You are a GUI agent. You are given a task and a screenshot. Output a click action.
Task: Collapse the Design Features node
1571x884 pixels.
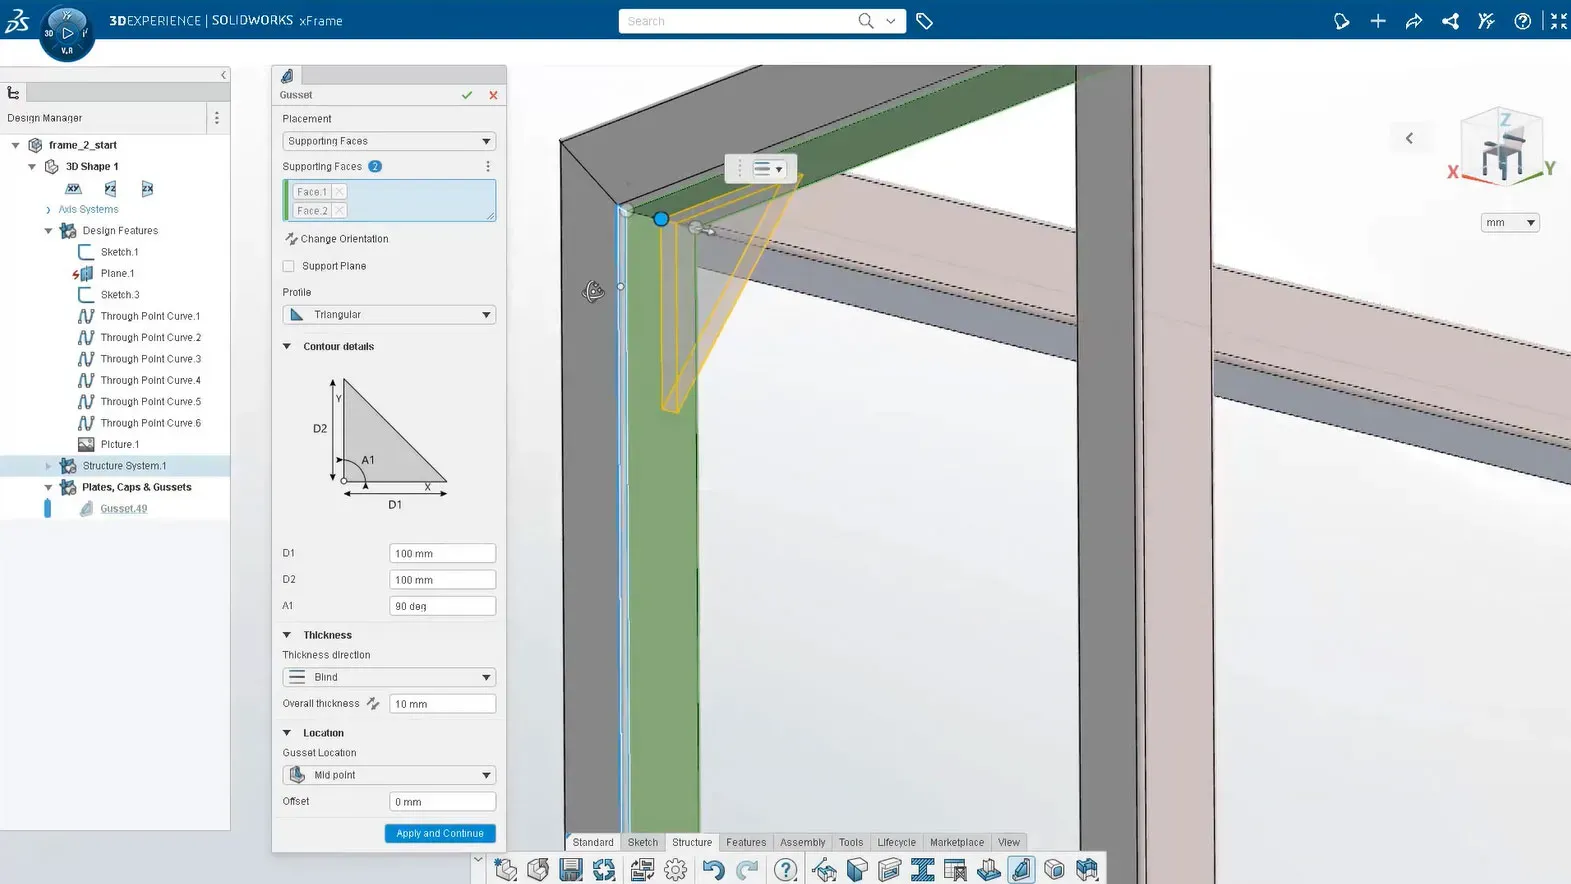coord(48,231)
